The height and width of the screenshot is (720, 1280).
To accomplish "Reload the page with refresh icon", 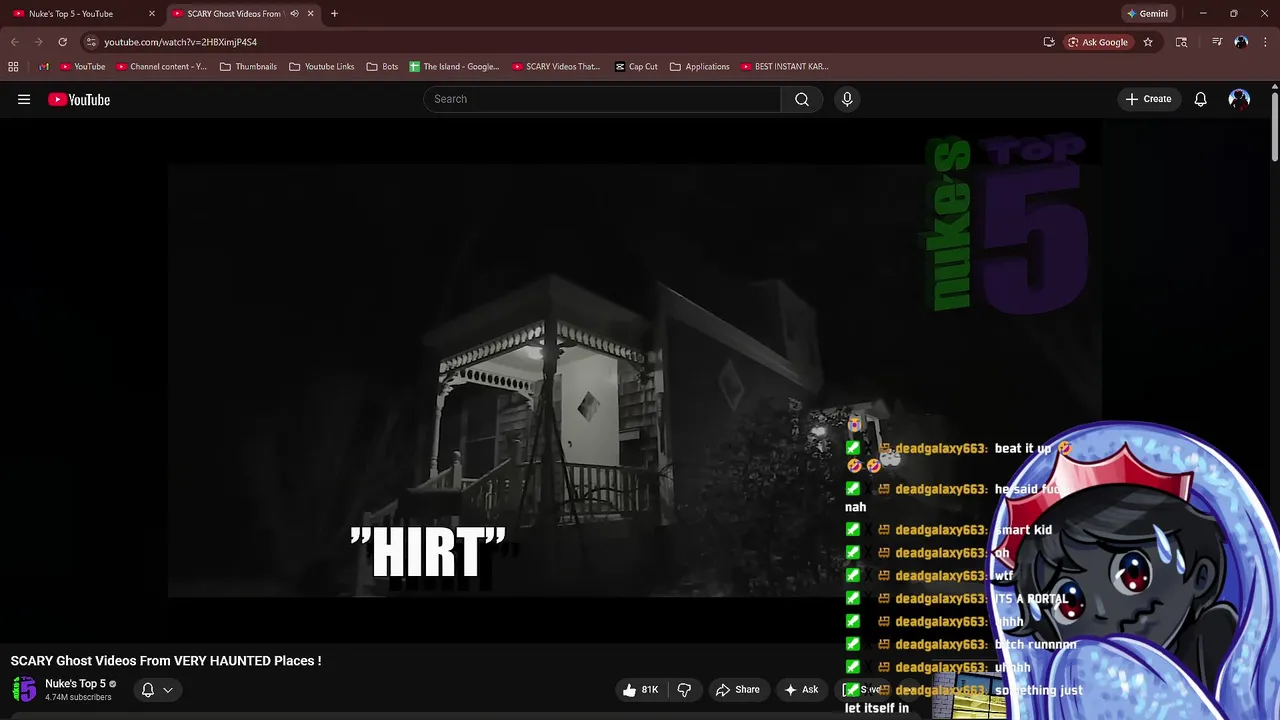I will click(x=62, y=42).
